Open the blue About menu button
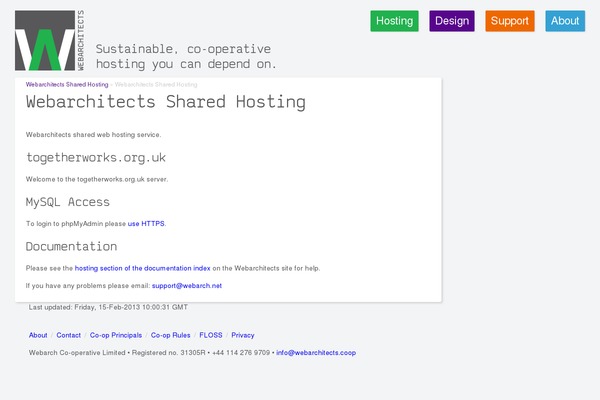Image resolution: width=600 pixels, height=400 pixels. point(565,21)
